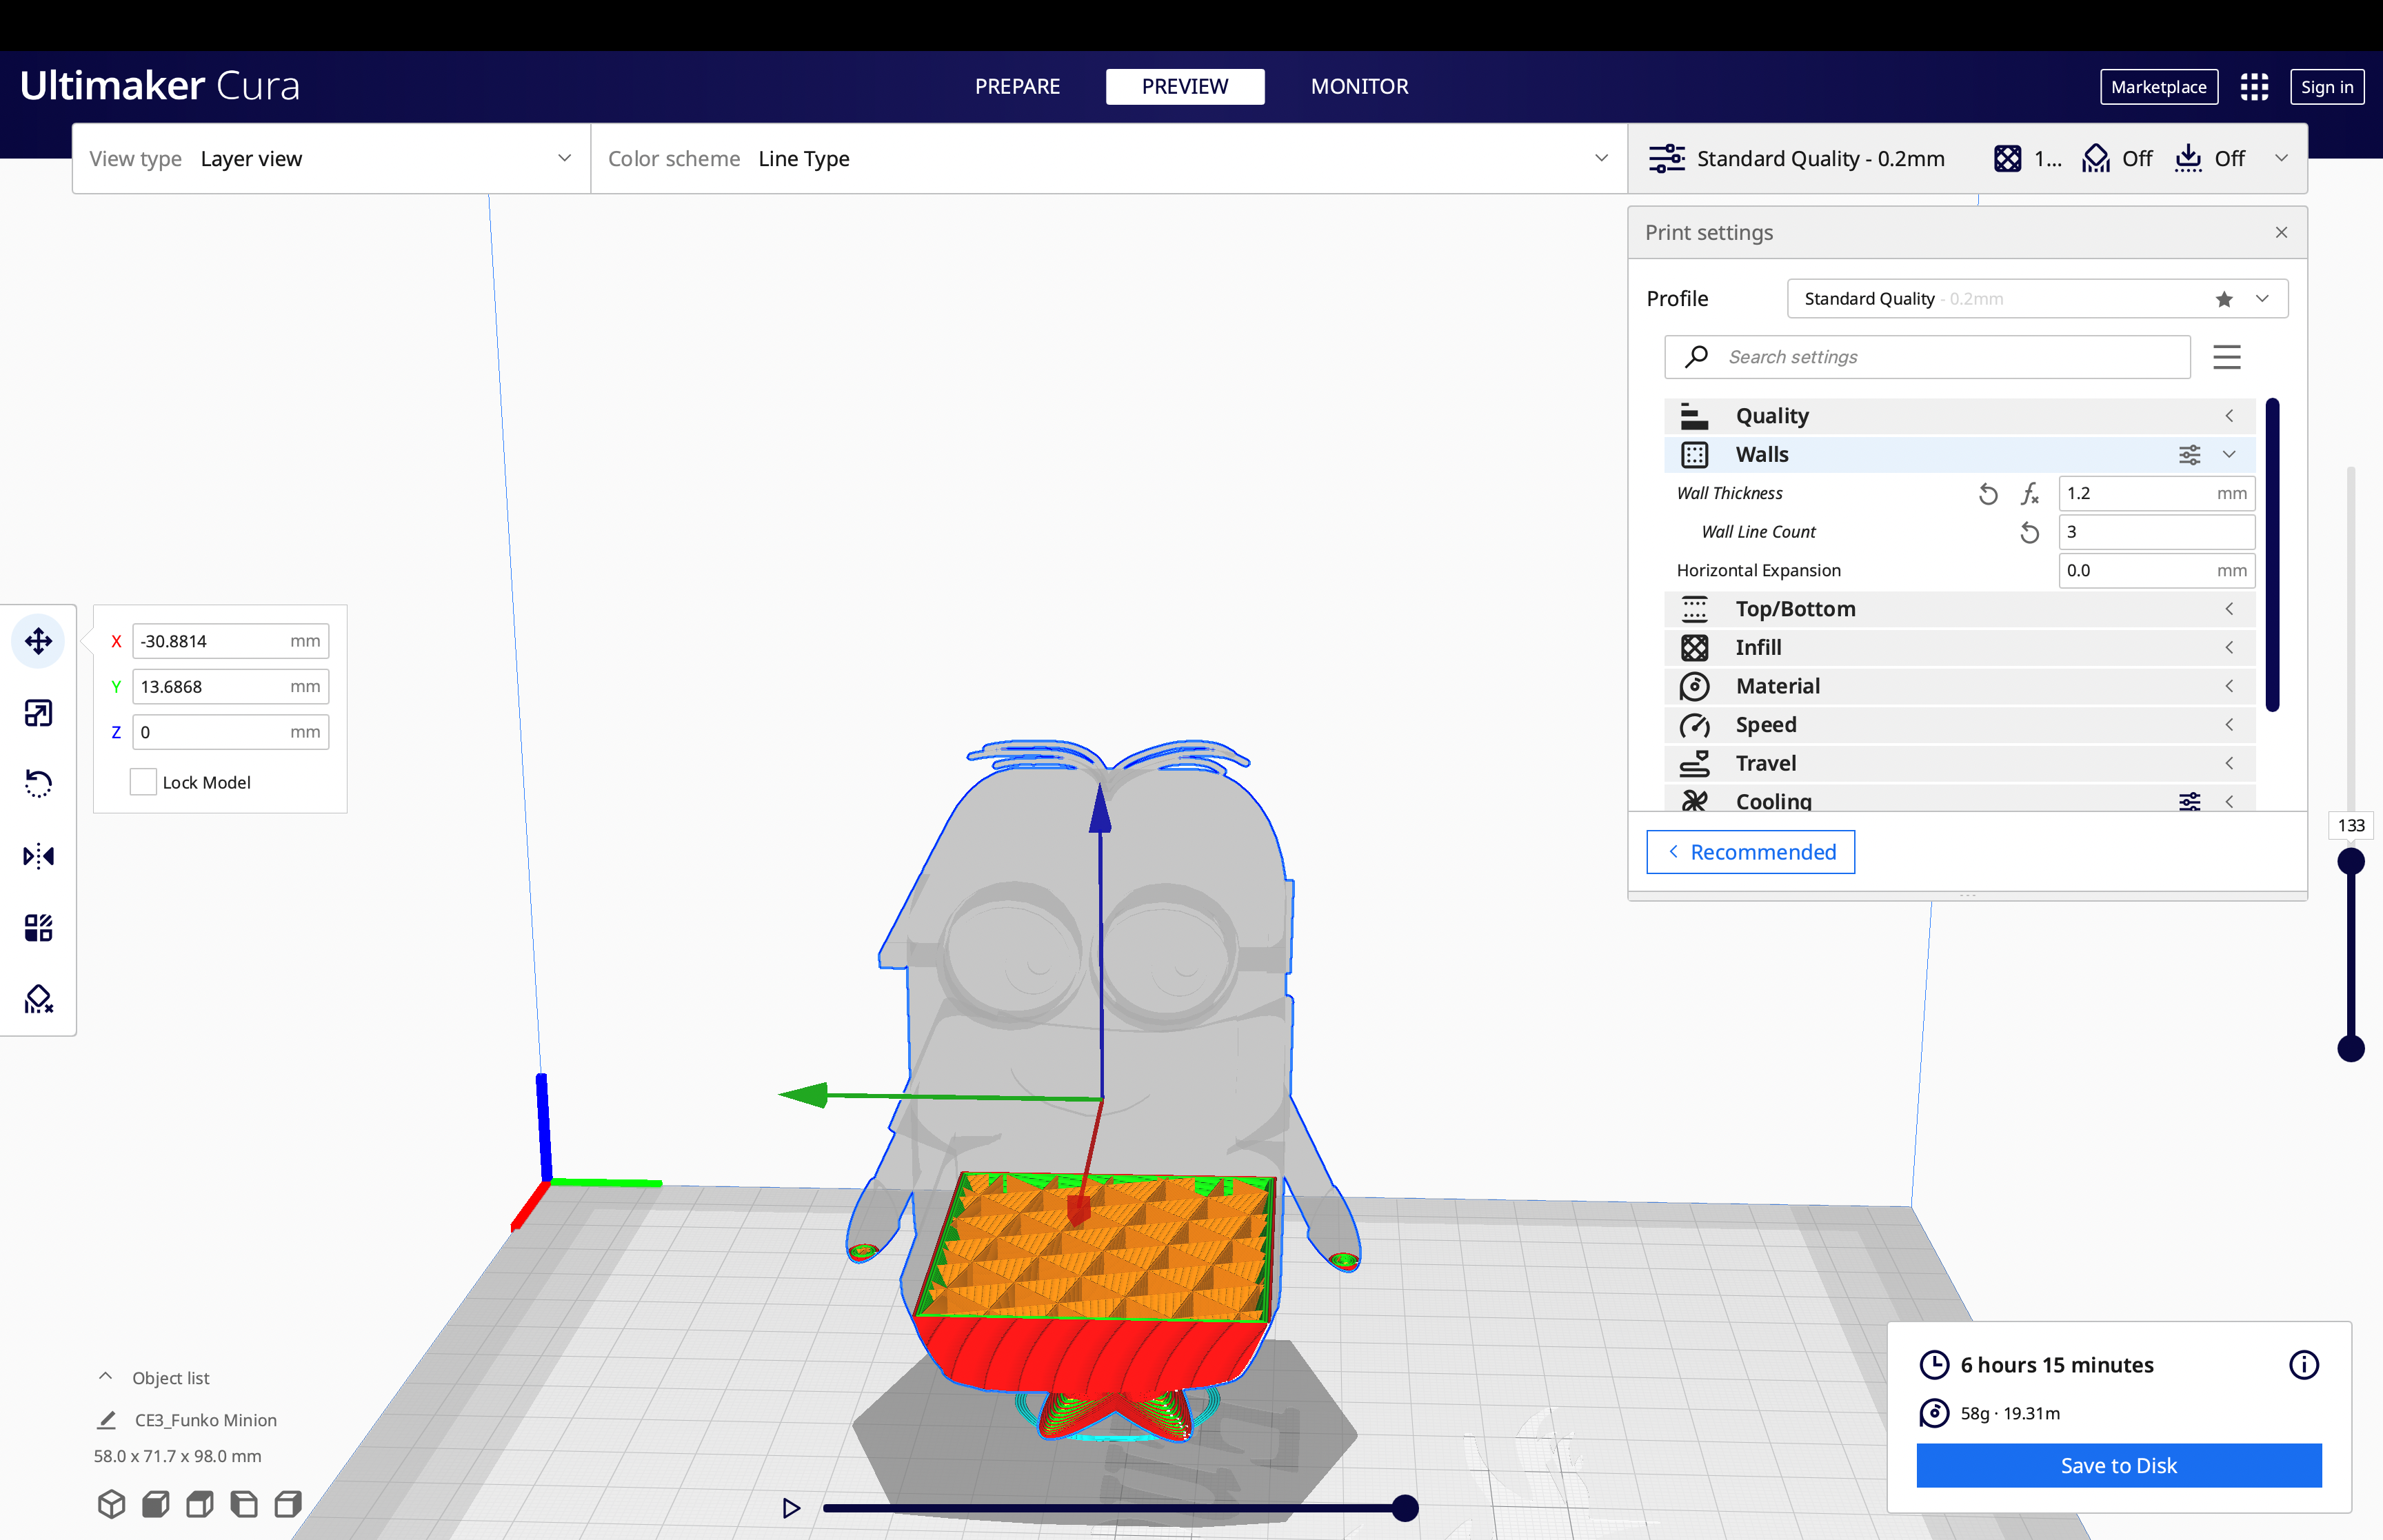
Task: Click the Y position input field
Action: coord(230,687)
